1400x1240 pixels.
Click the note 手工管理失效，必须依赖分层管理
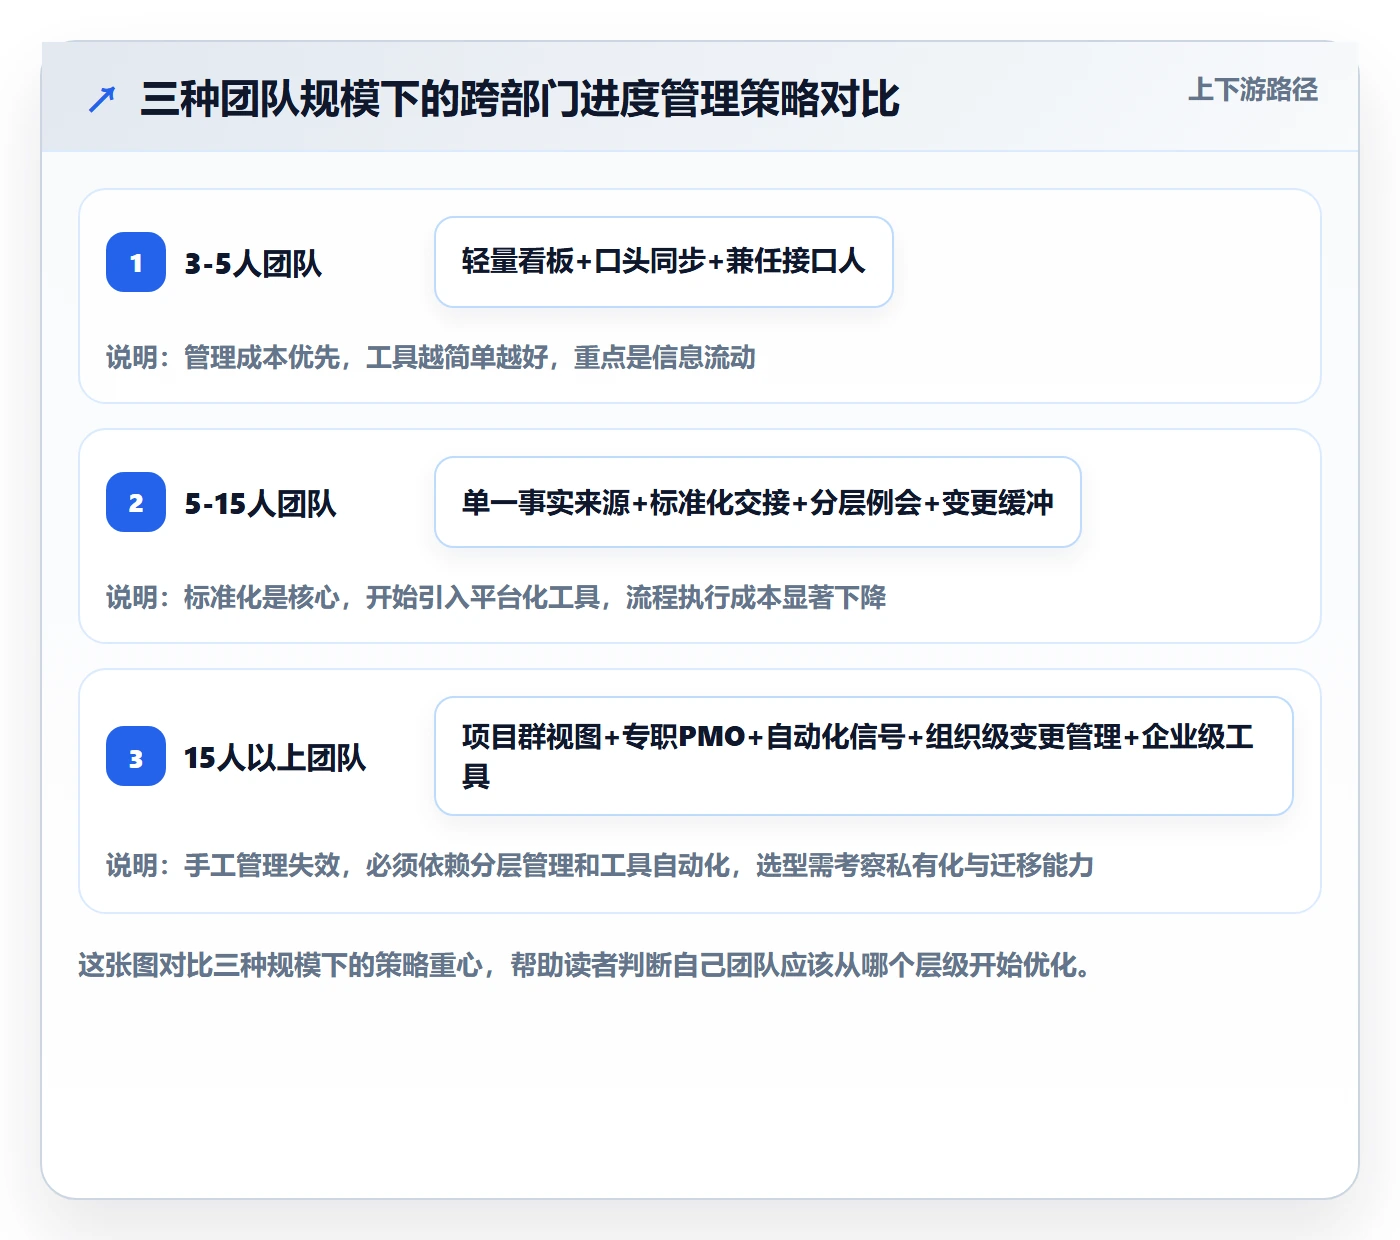600,865
